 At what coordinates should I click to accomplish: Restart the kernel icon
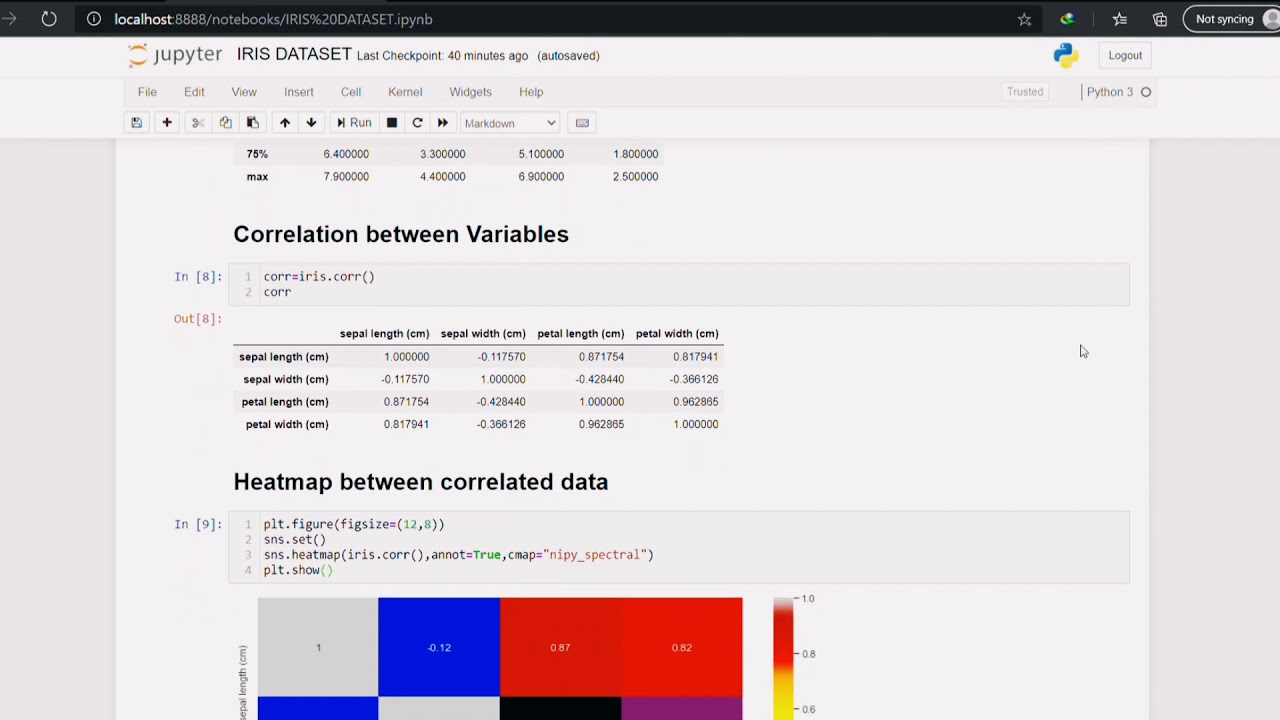point(417,123)
